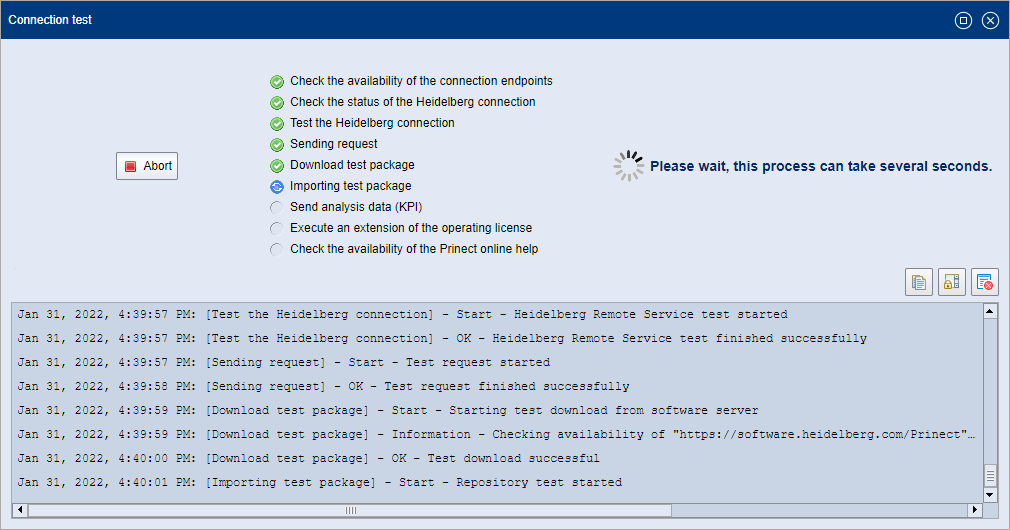Select log line 'Test request started'
The height and width of the screenshot is (530, 1010).
[283, 362]
